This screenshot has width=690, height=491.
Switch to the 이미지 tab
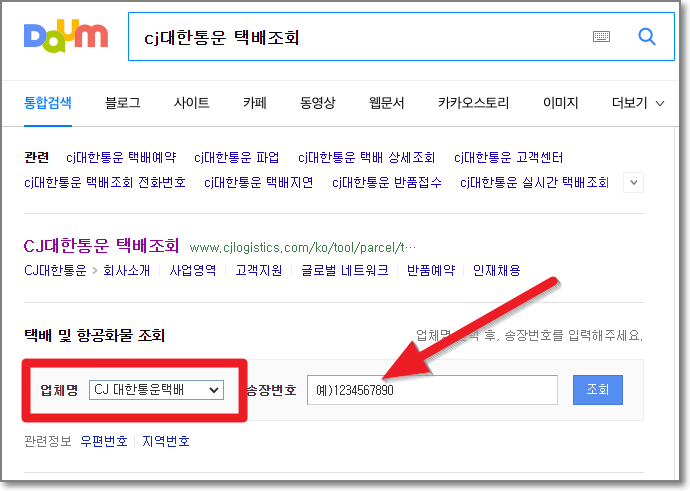point(560,103)
